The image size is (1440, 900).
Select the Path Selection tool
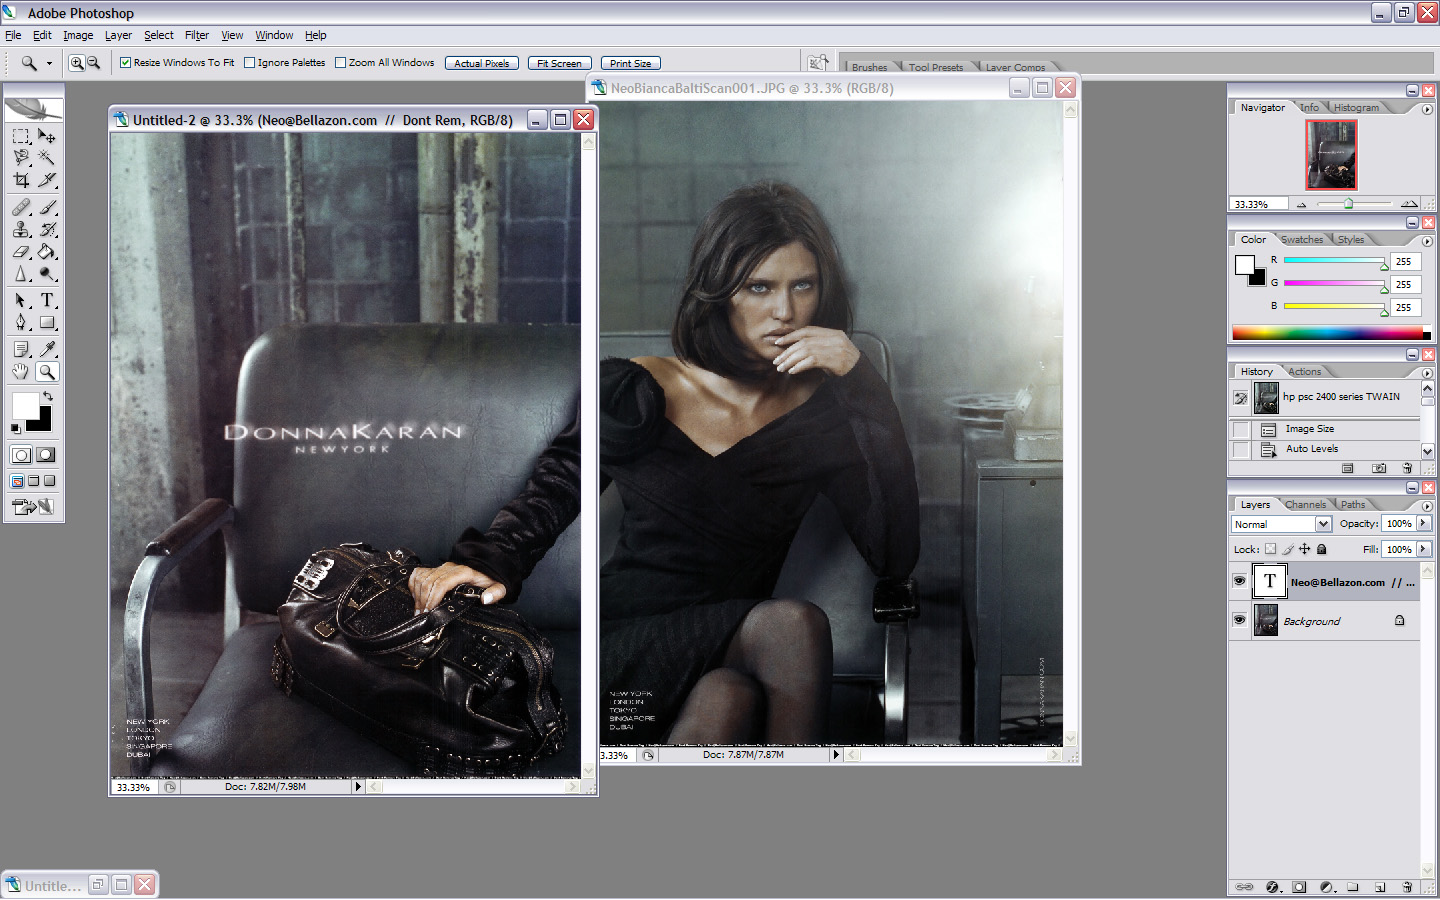[21, 300]
